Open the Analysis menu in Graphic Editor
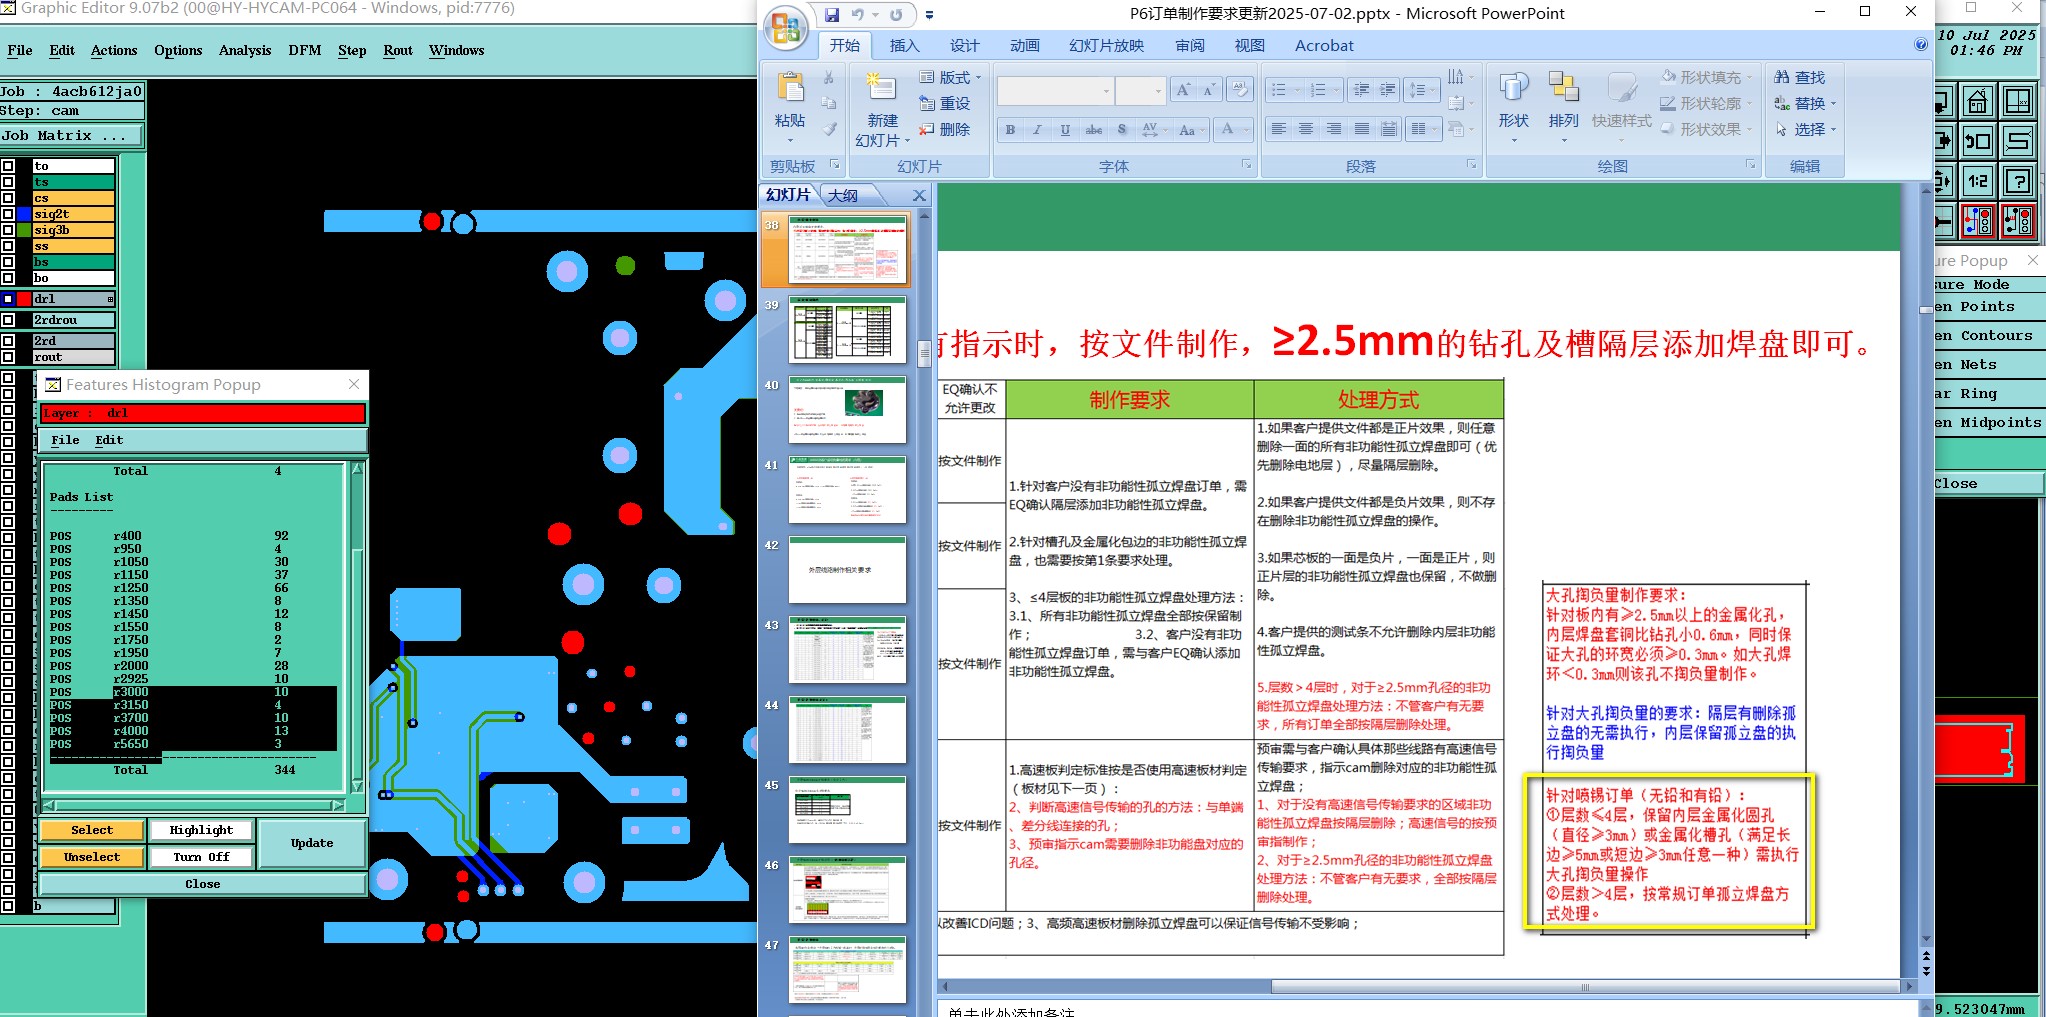 [x=245, y=50]
